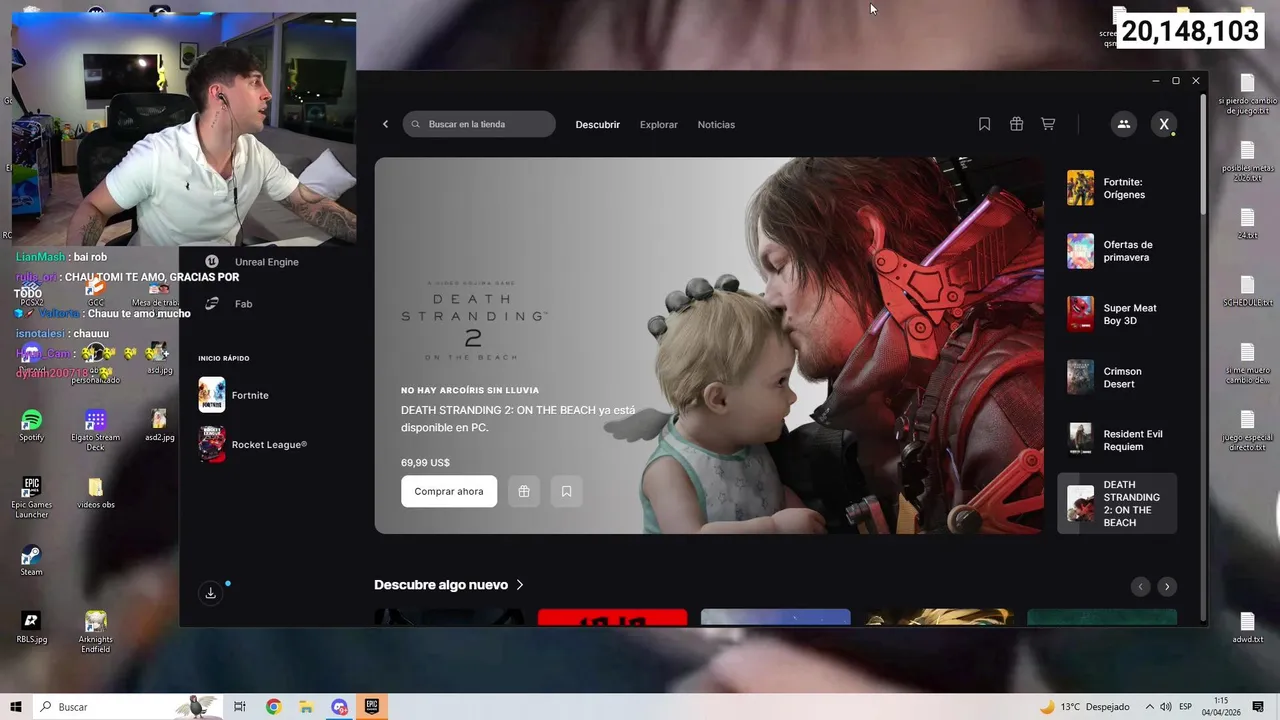Focus the 'Buscar en la tienda' search field
Screen dimensions: 1280x720
coord(479,124)
